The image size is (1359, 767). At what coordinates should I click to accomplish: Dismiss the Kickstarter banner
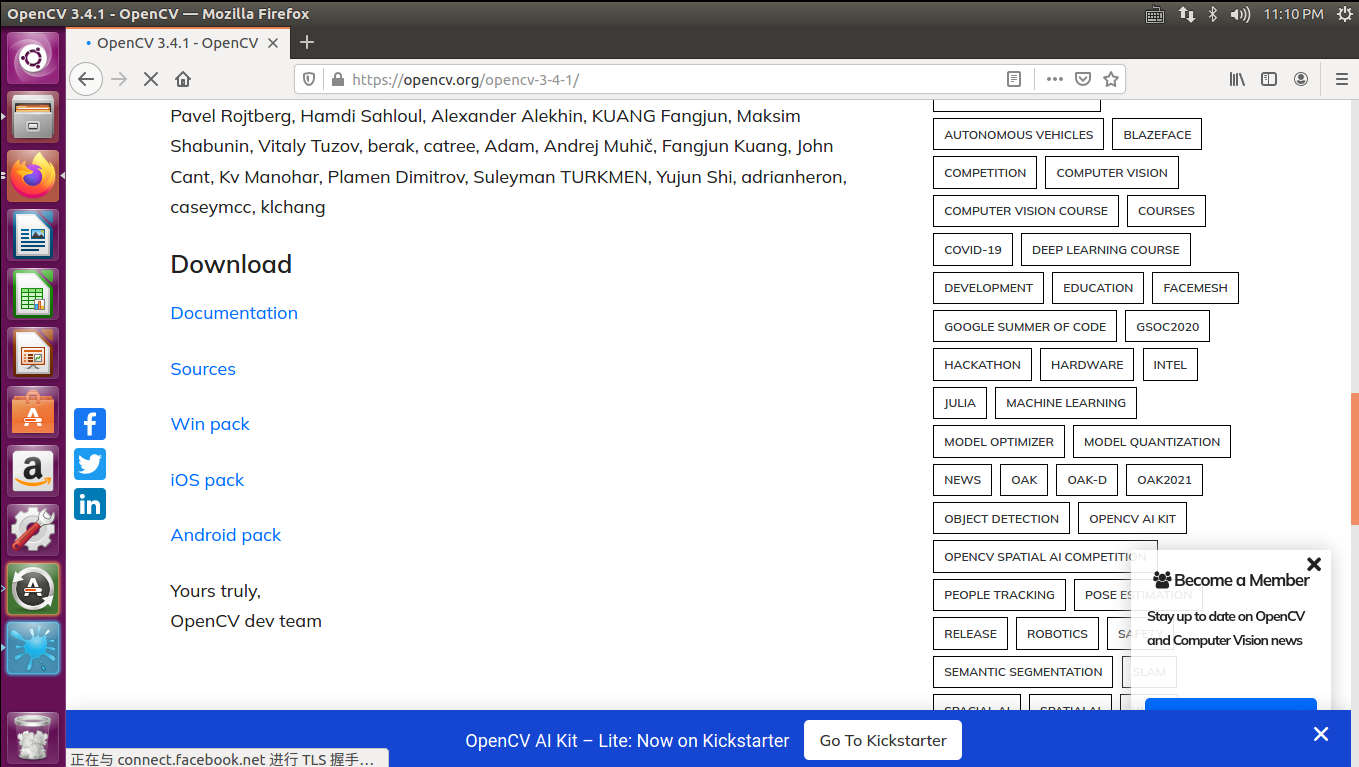[1321, 734]
